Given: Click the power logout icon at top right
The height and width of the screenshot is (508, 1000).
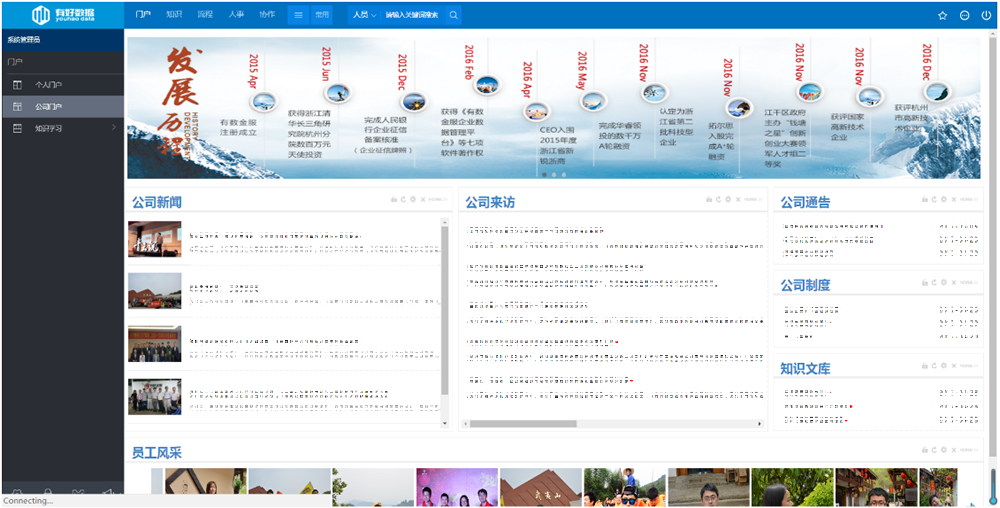Looking at the screenshot, I should pos(986,16).
